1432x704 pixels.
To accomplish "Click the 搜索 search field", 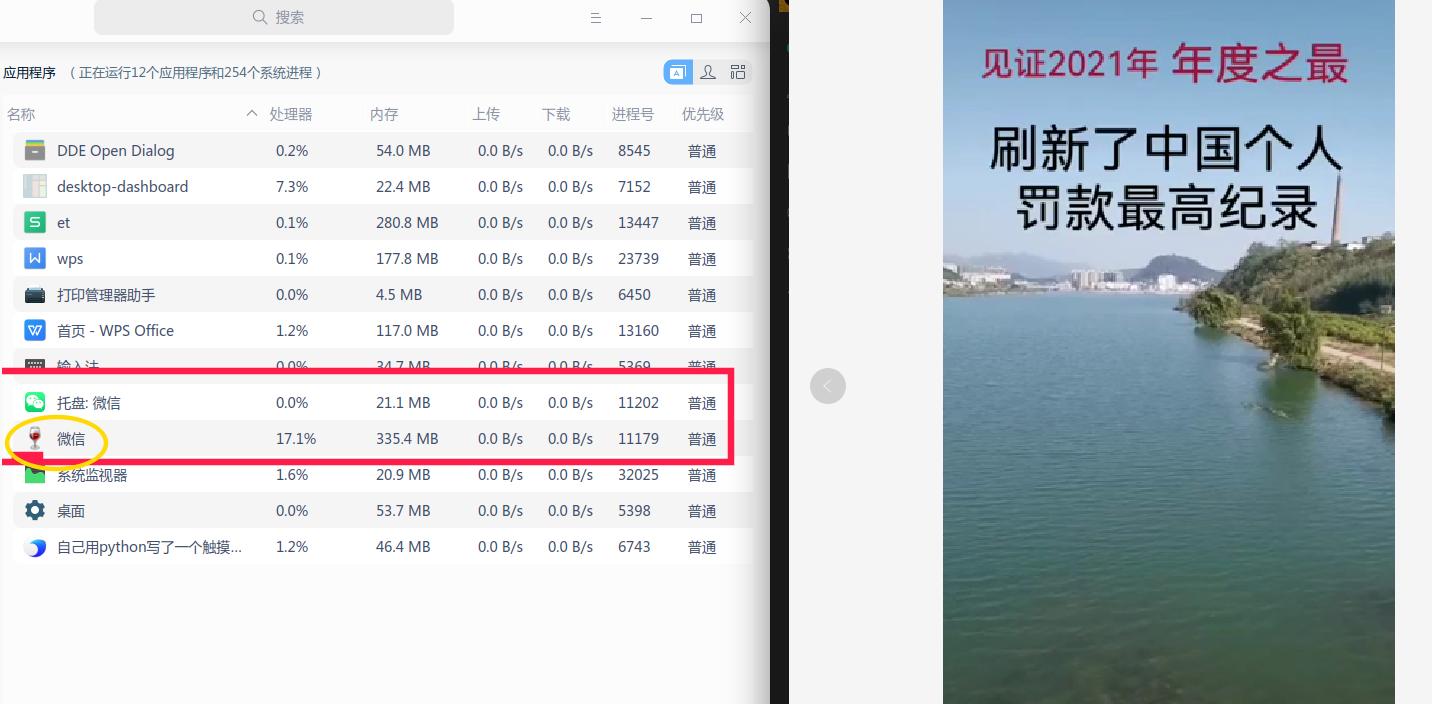I will tap(274, 17).
